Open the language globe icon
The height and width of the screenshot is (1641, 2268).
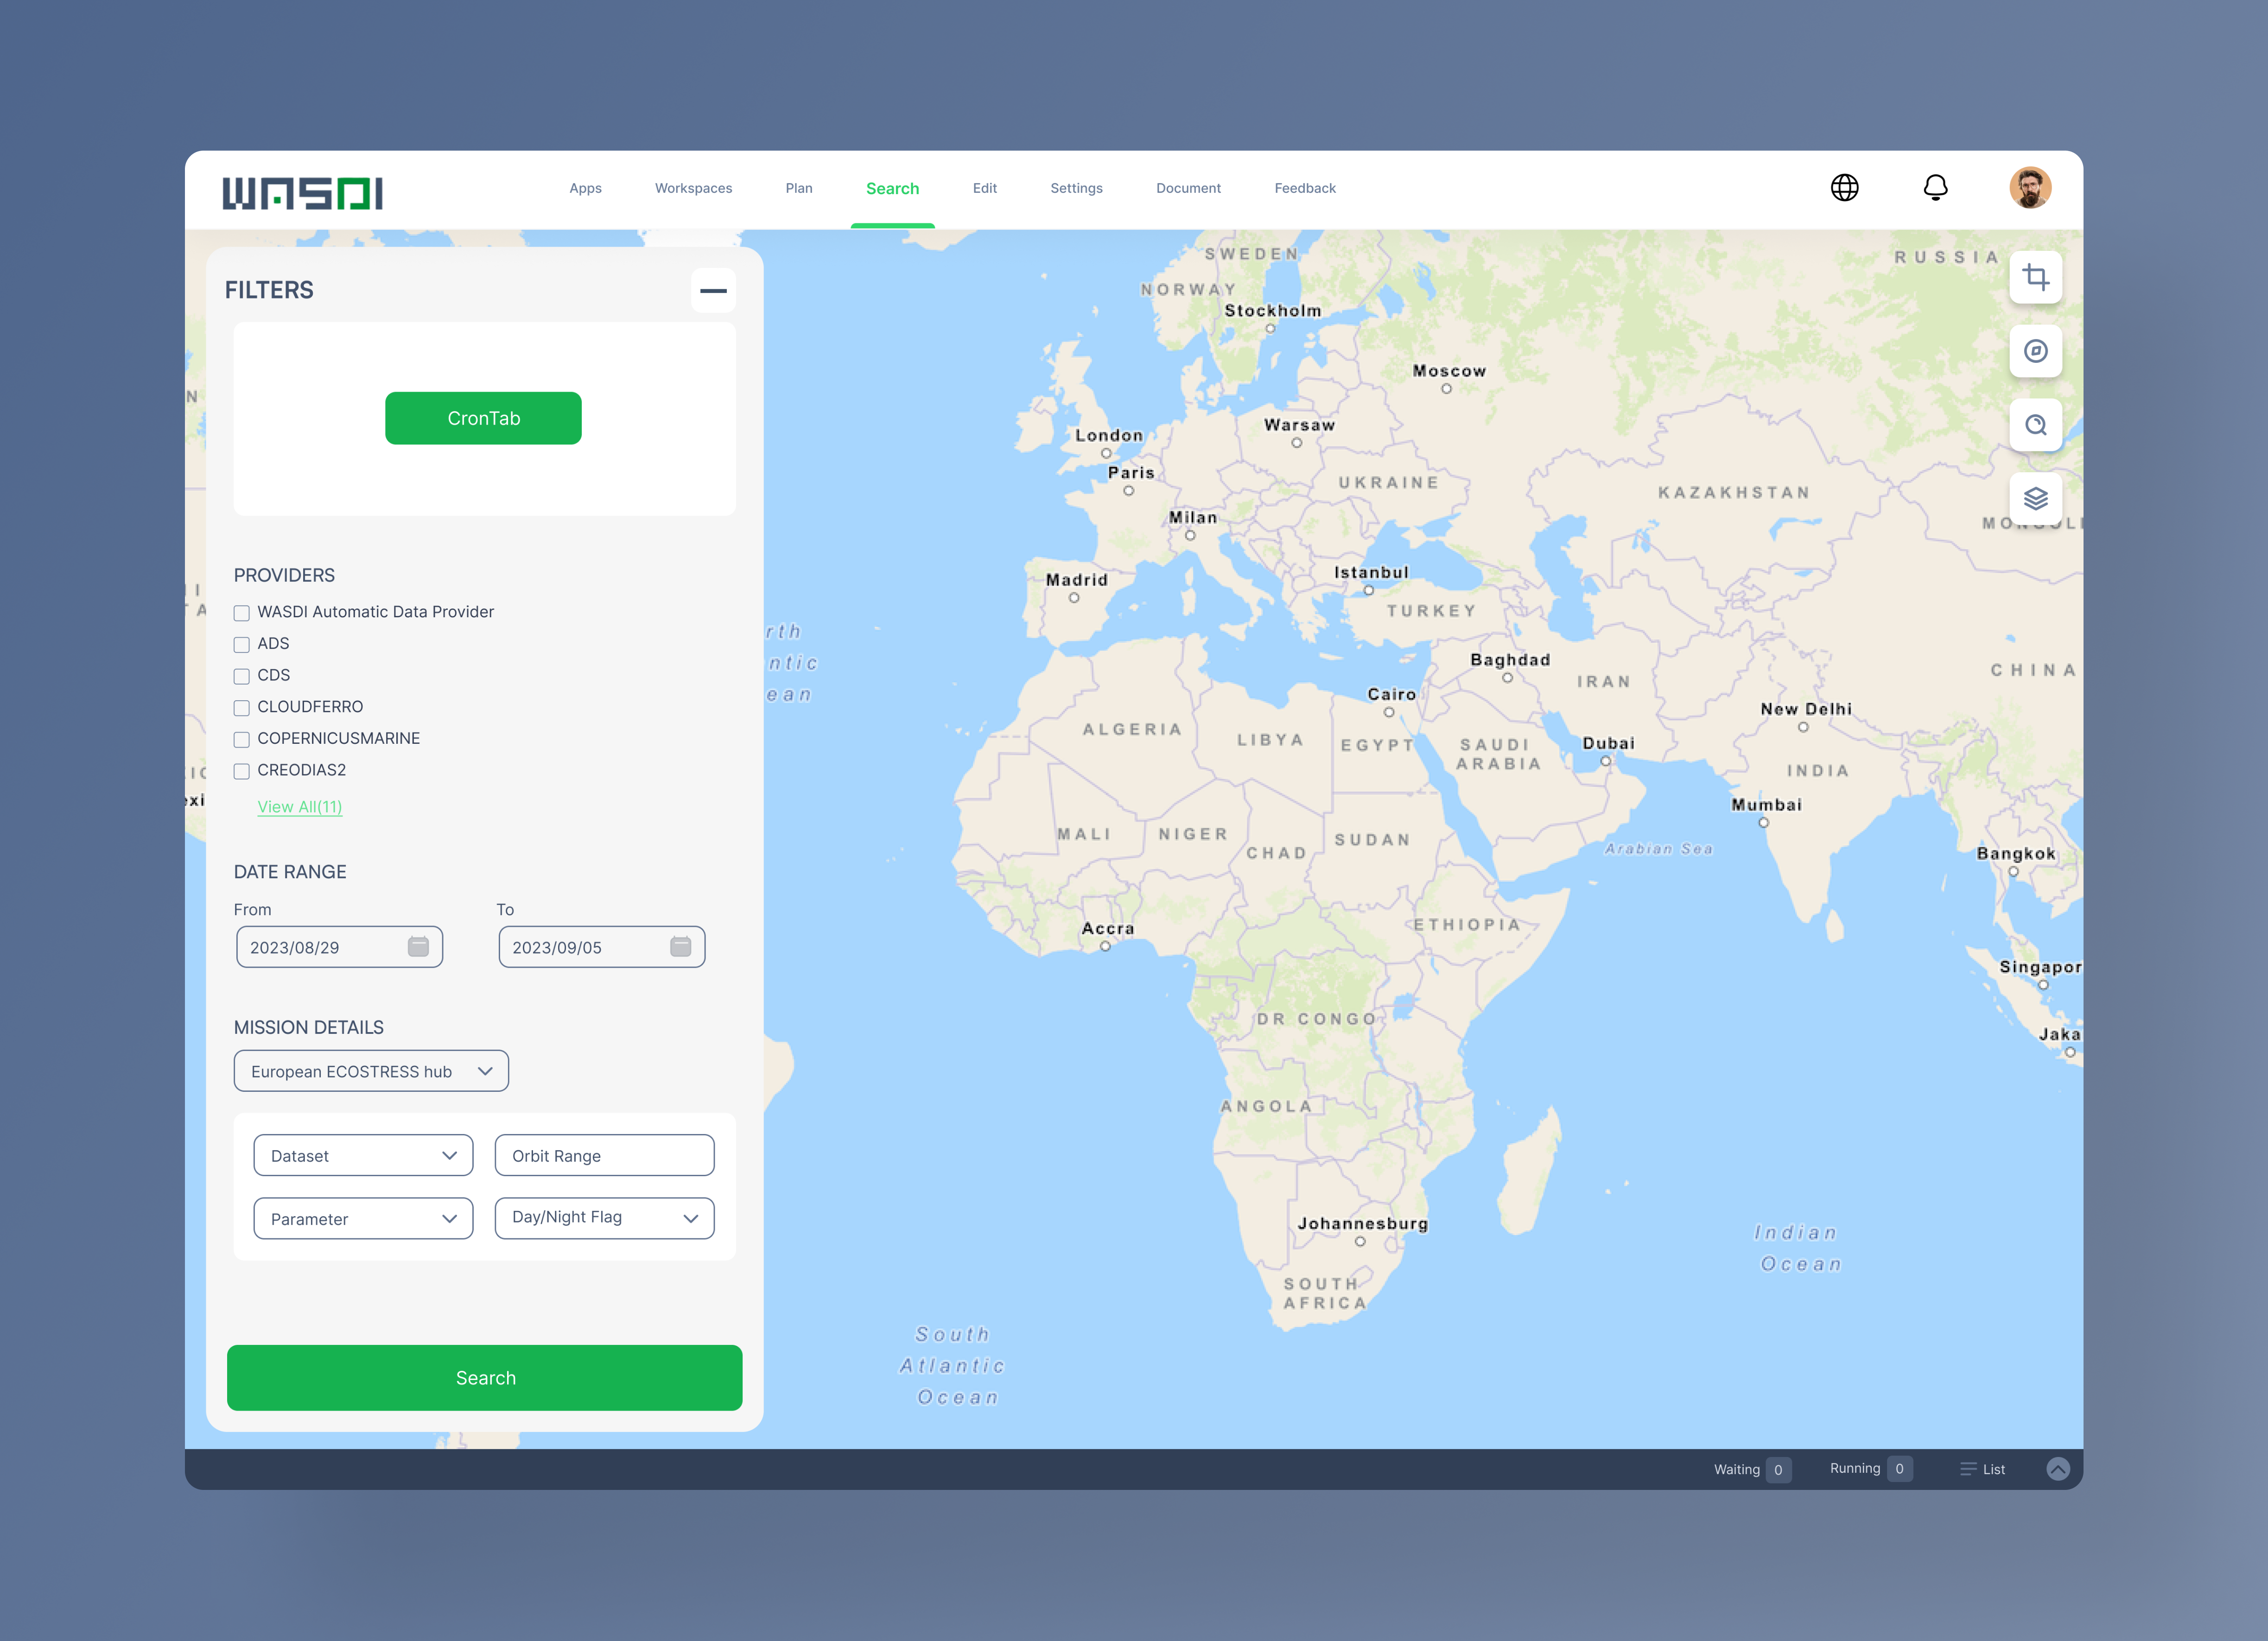tap(1844, 188)
